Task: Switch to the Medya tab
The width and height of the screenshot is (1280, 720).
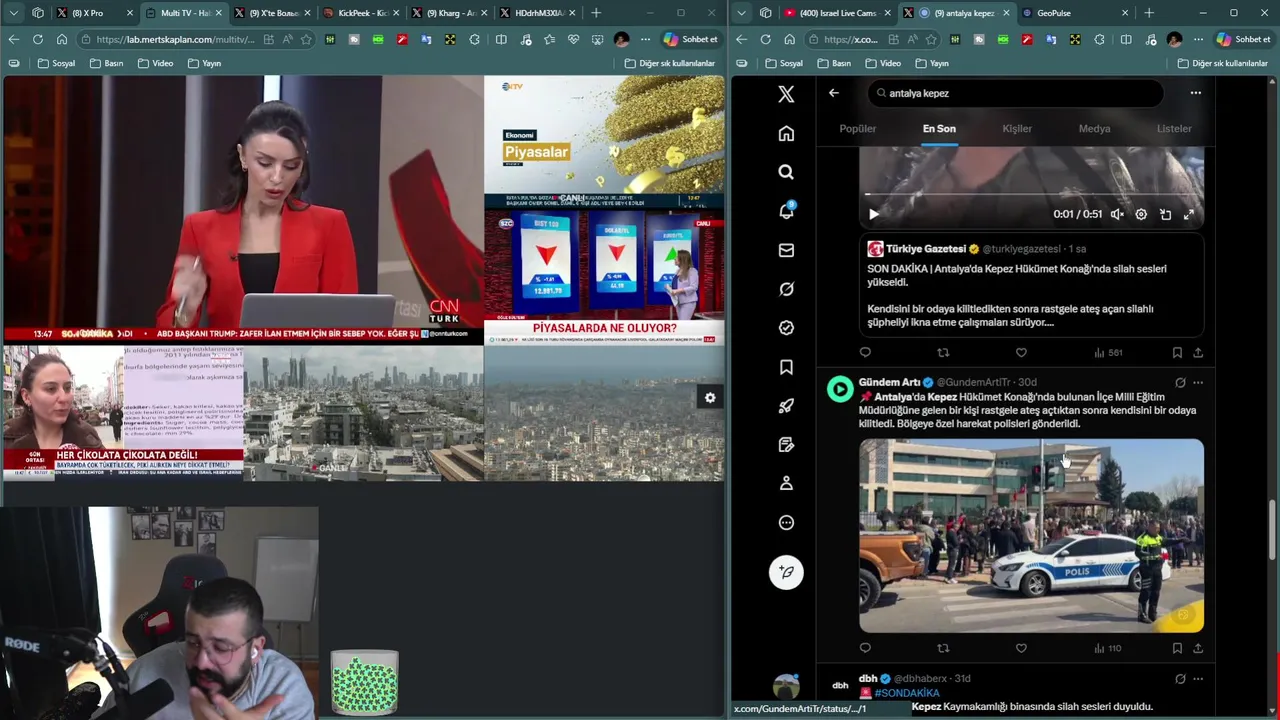Action: tap(1094, 128)
